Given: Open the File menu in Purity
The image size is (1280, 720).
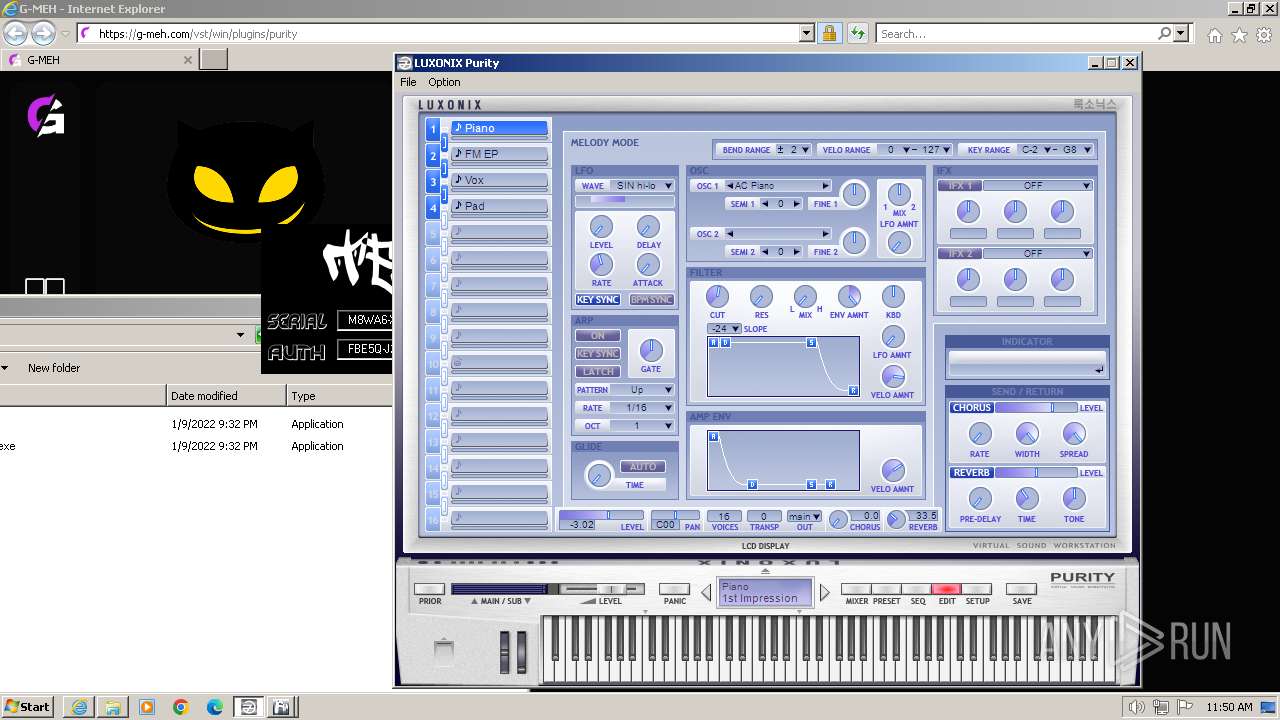Looking at the screenshot, I should click(x=408, y=82).
